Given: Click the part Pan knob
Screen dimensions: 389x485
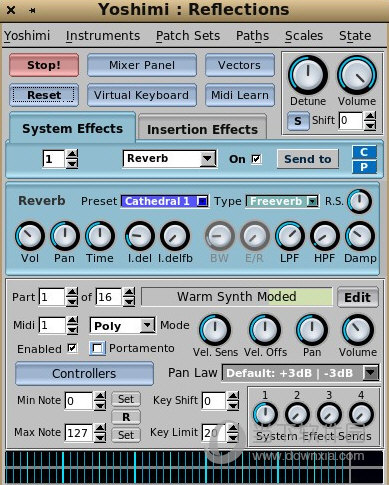Looking at the screenshot, I should (x=312, y=330).
